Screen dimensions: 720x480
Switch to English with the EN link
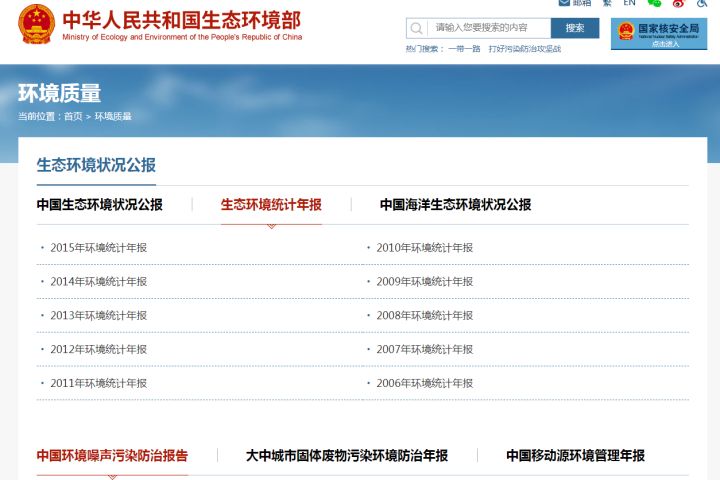[629, 3]
